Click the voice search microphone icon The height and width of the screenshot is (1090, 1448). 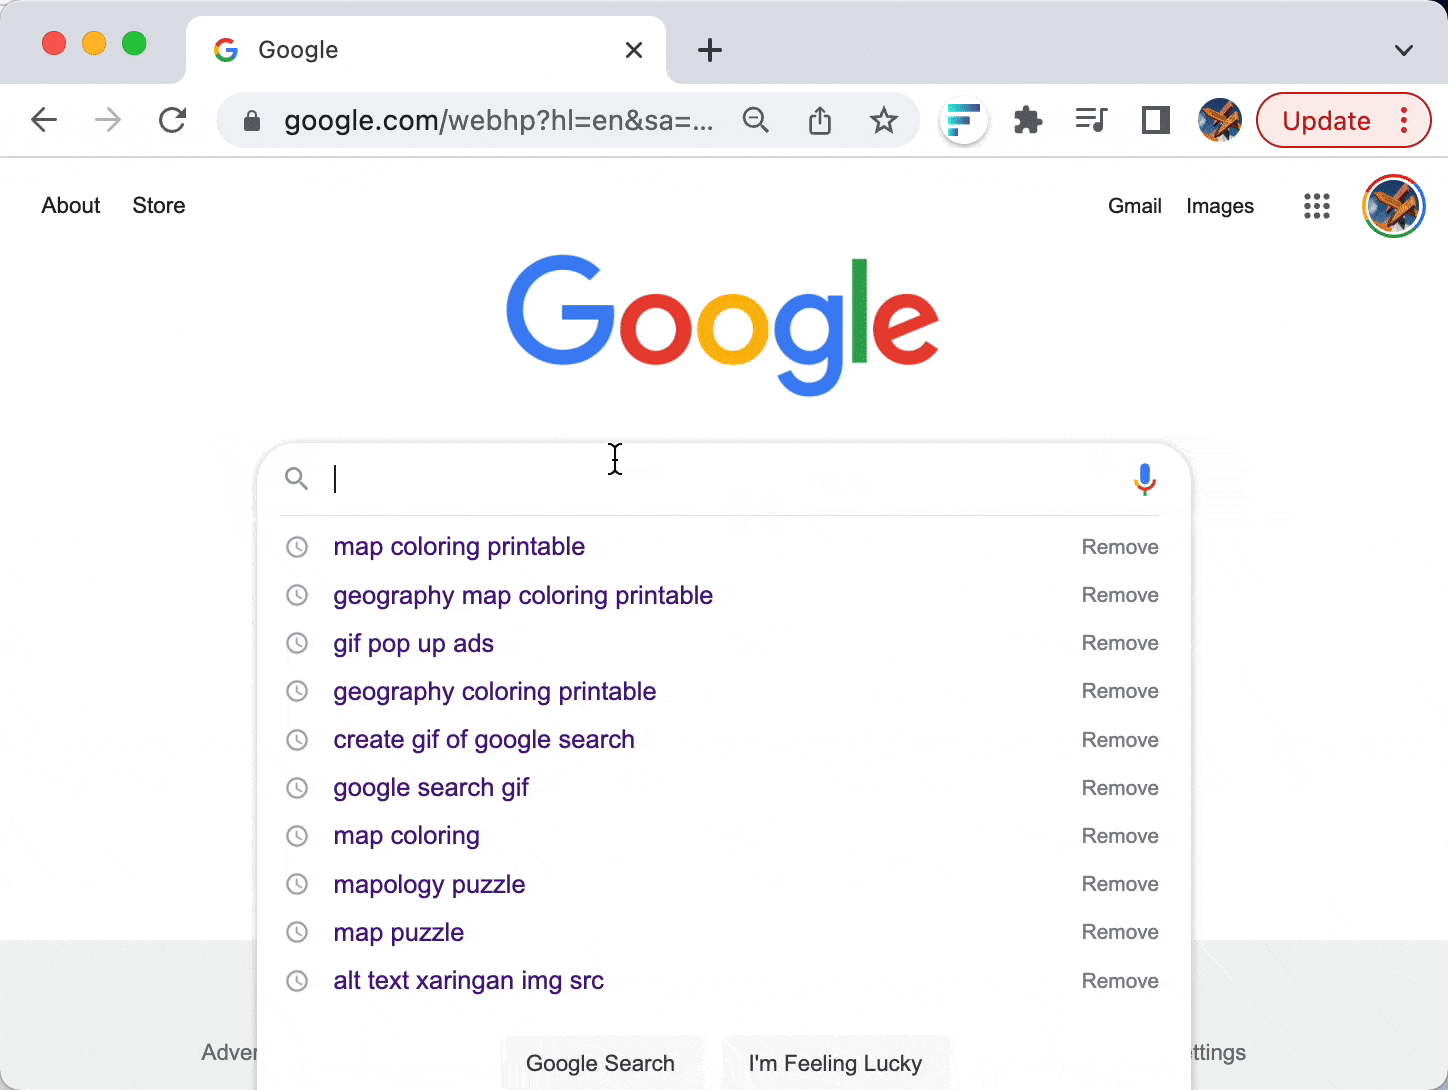point(1145,480)
